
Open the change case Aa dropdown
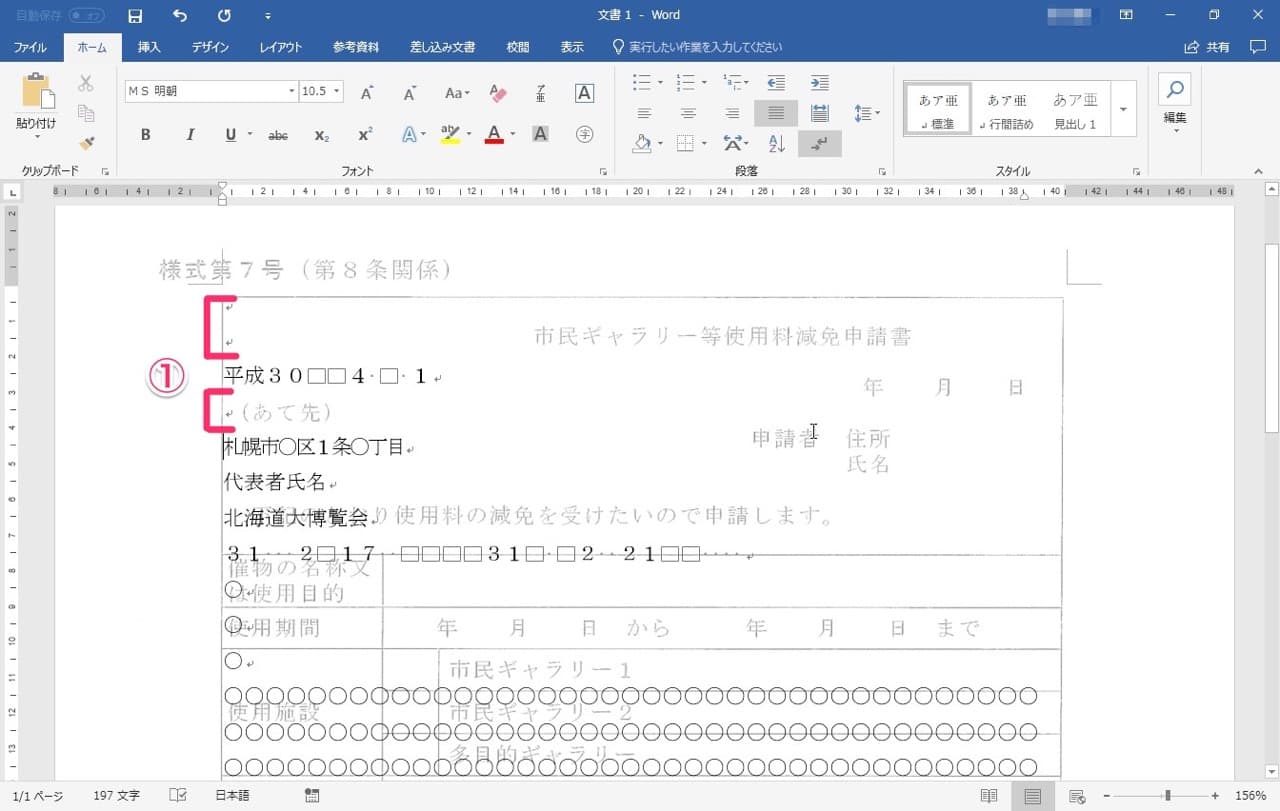[457, 92]
